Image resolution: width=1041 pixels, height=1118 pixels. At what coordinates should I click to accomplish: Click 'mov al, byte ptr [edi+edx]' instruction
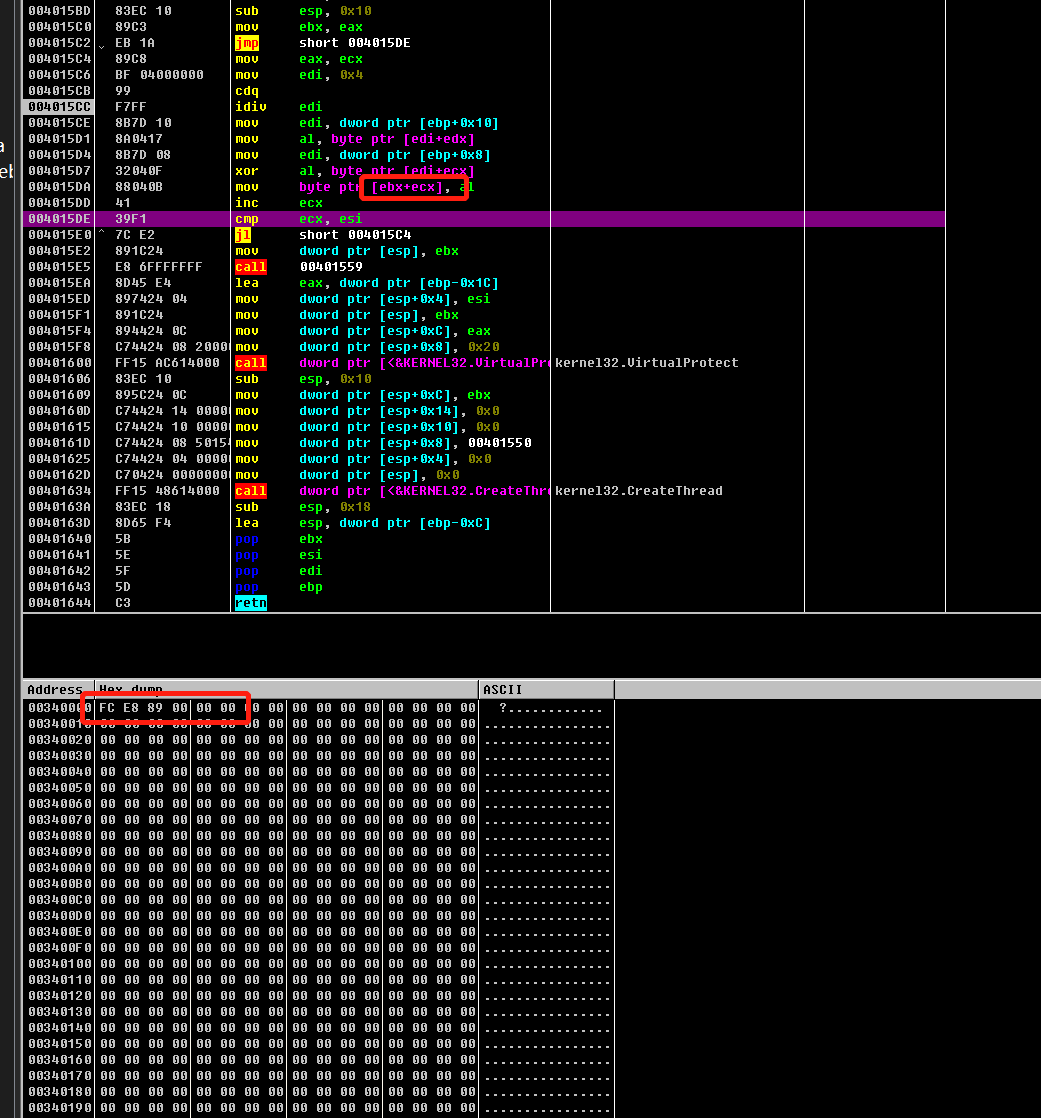[x=354, y=139]
